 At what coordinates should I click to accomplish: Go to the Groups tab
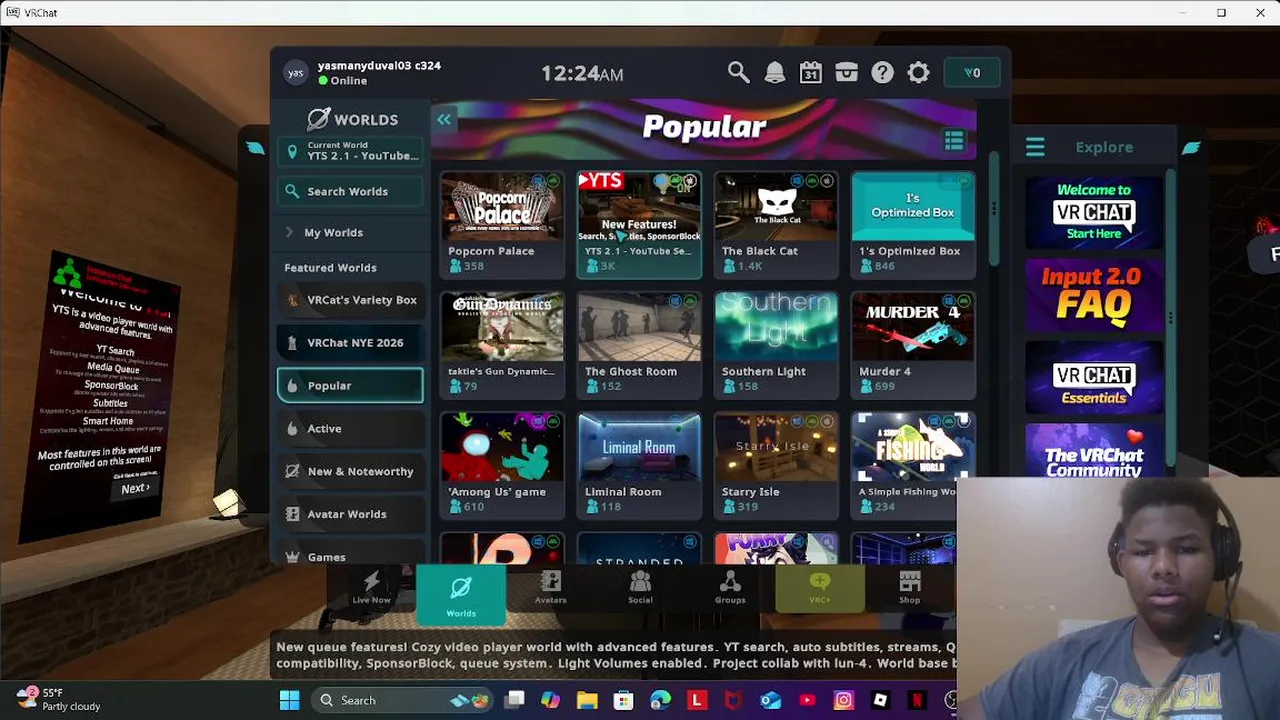tap(730, 588)
